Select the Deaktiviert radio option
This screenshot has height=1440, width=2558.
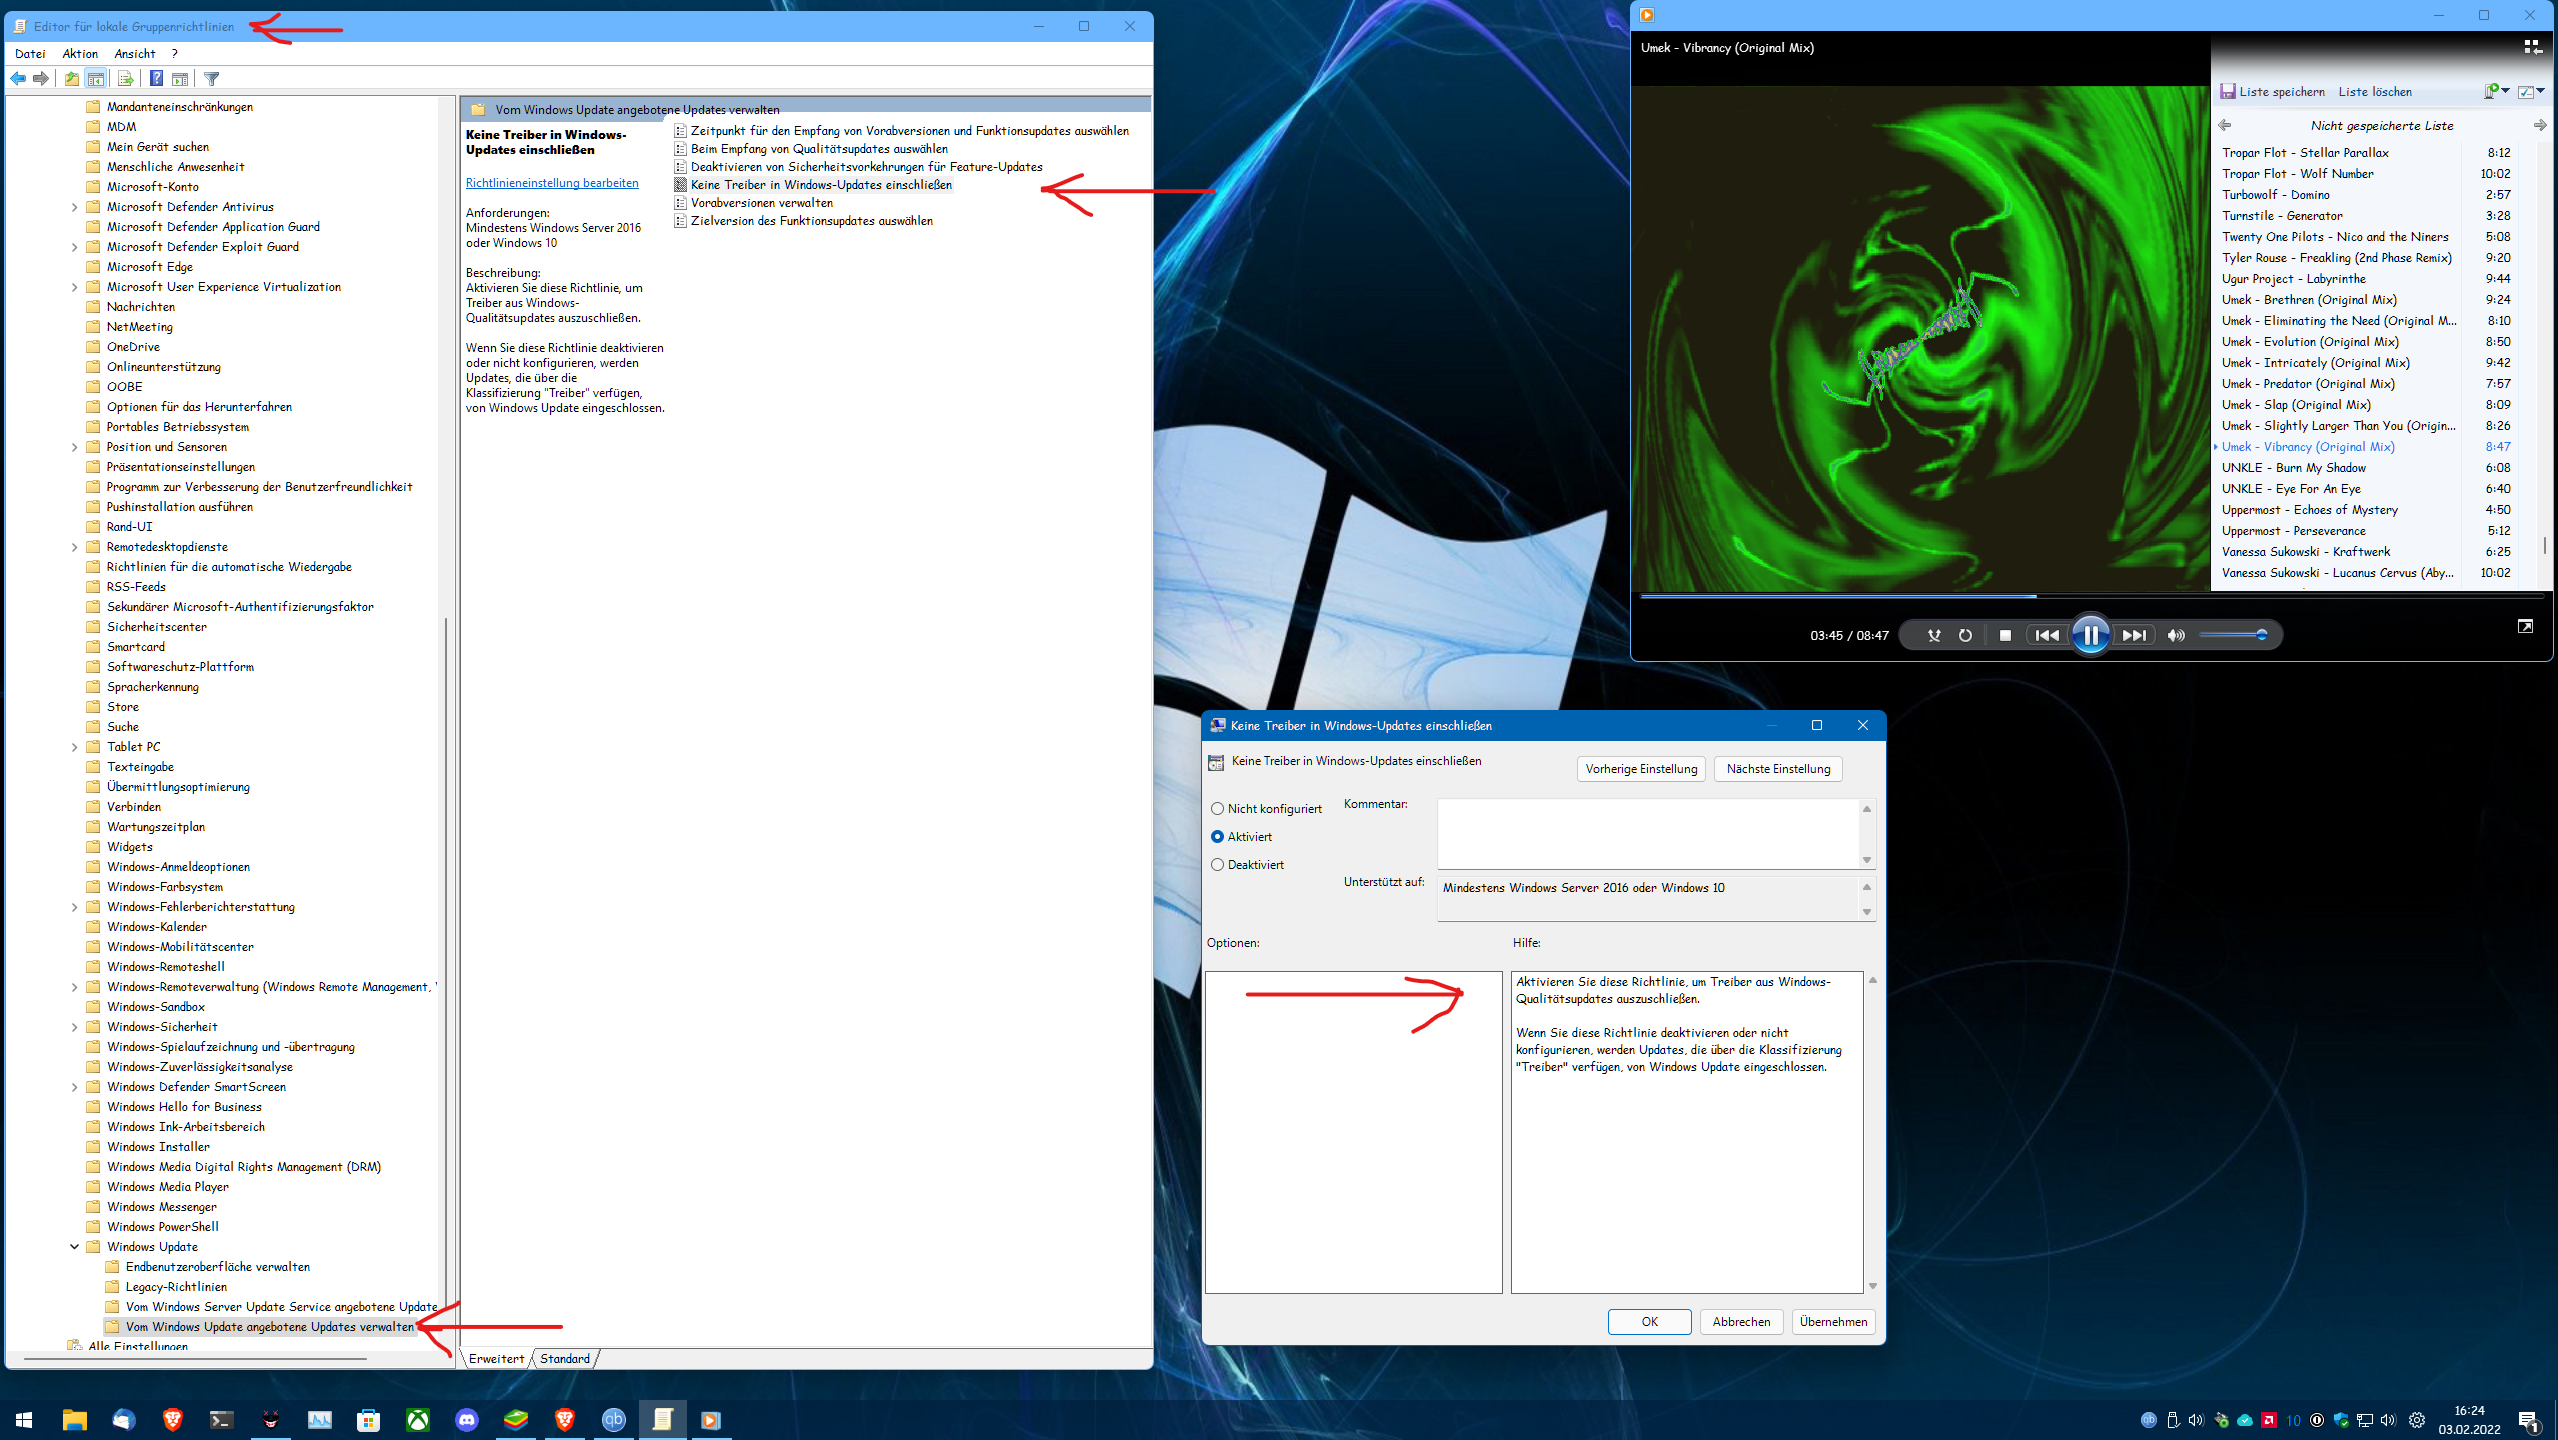coord(1217,865)
